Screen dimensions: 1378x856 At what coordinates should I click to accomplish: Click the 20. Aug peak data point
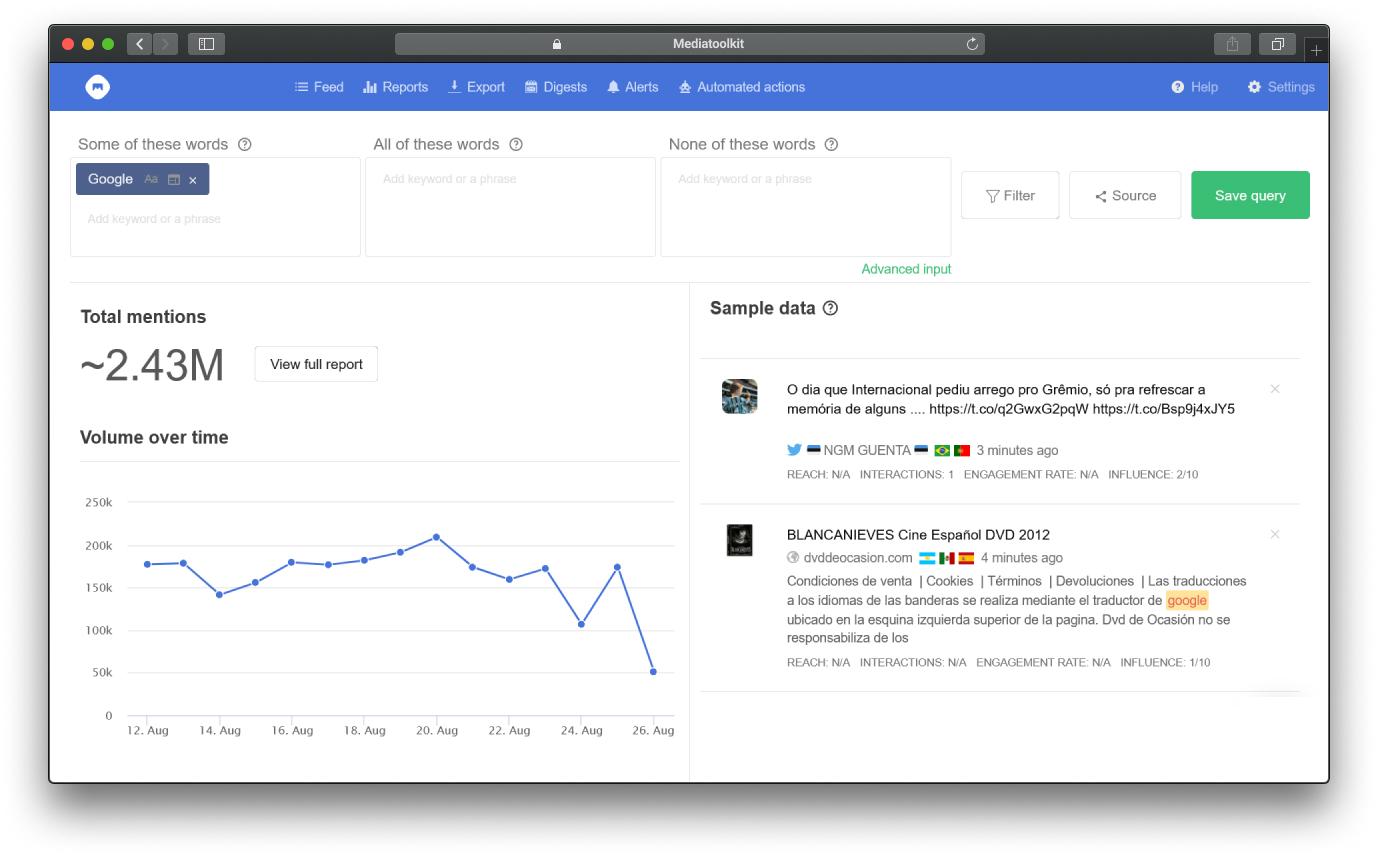tap(436, 537)
